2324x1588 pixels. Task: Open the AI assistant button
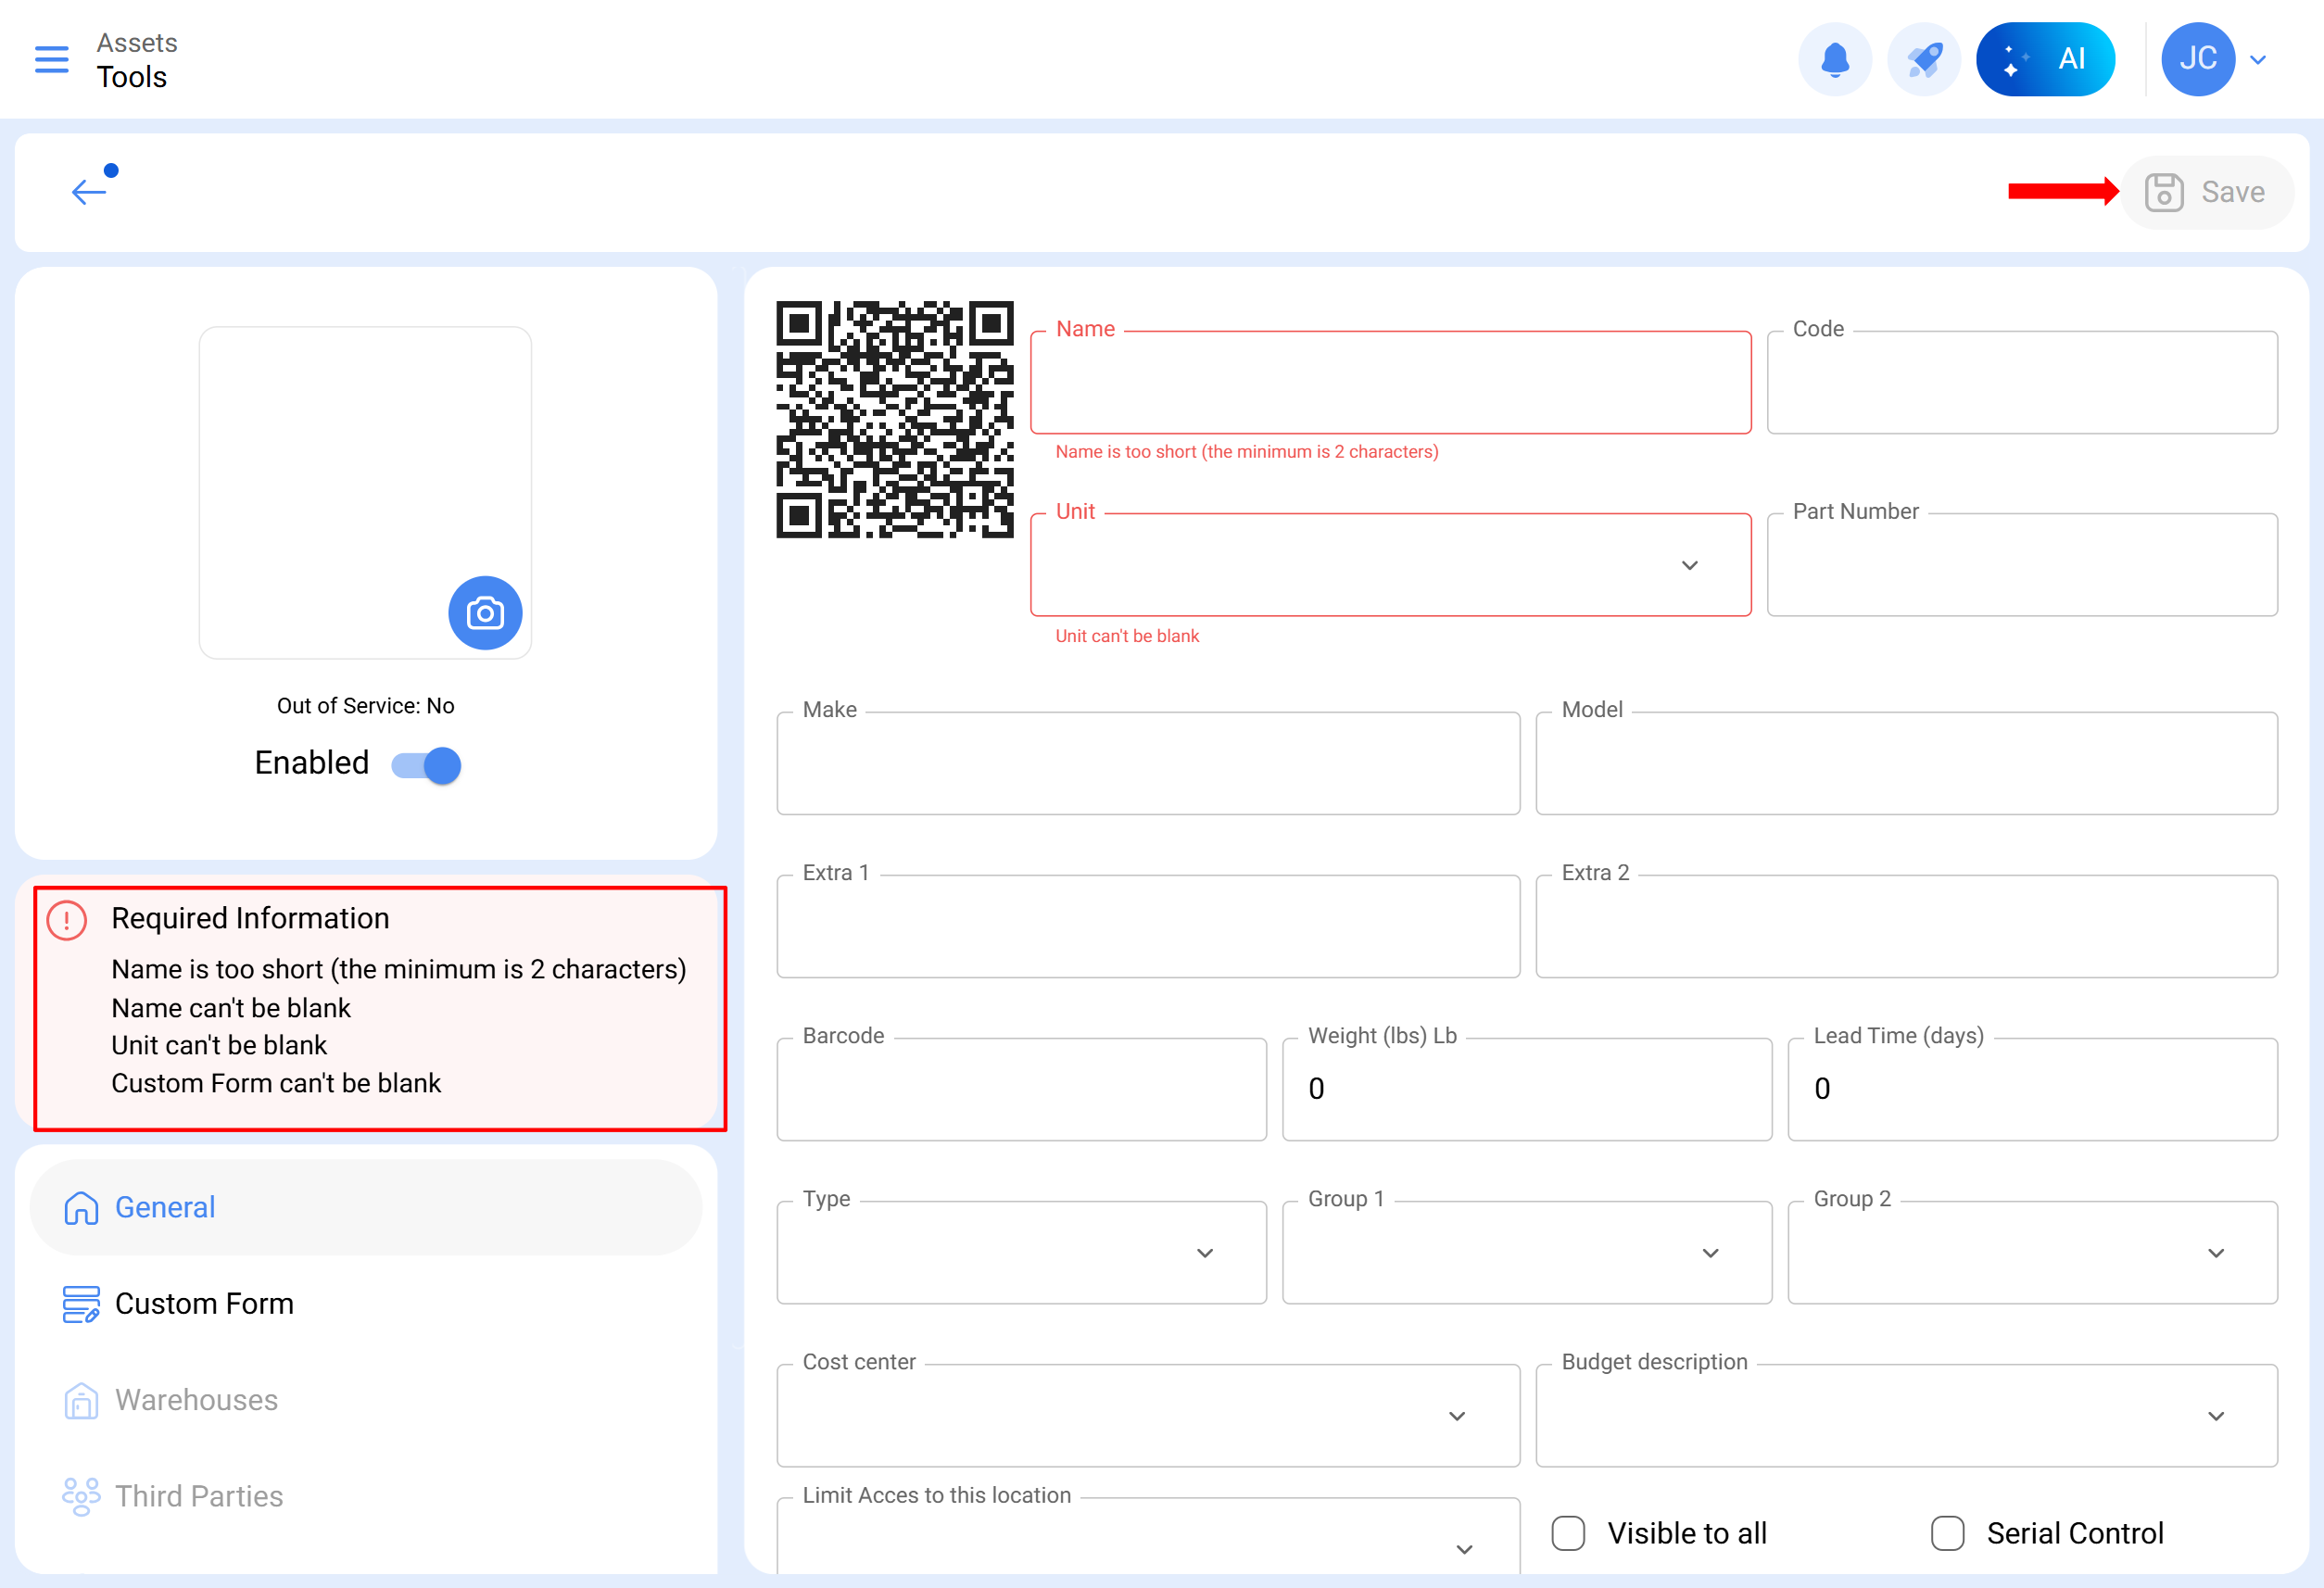[x=2044, y=59]
